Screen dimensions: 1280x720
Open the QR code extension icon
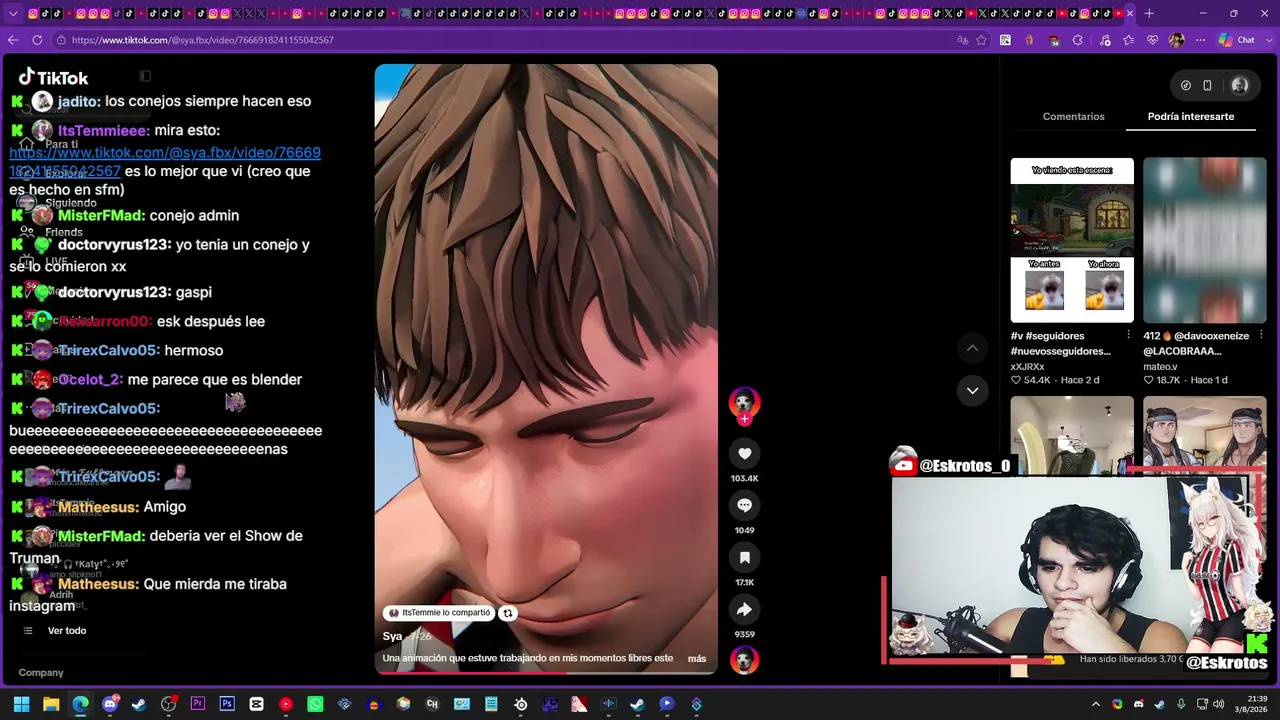click(1005, 40)
